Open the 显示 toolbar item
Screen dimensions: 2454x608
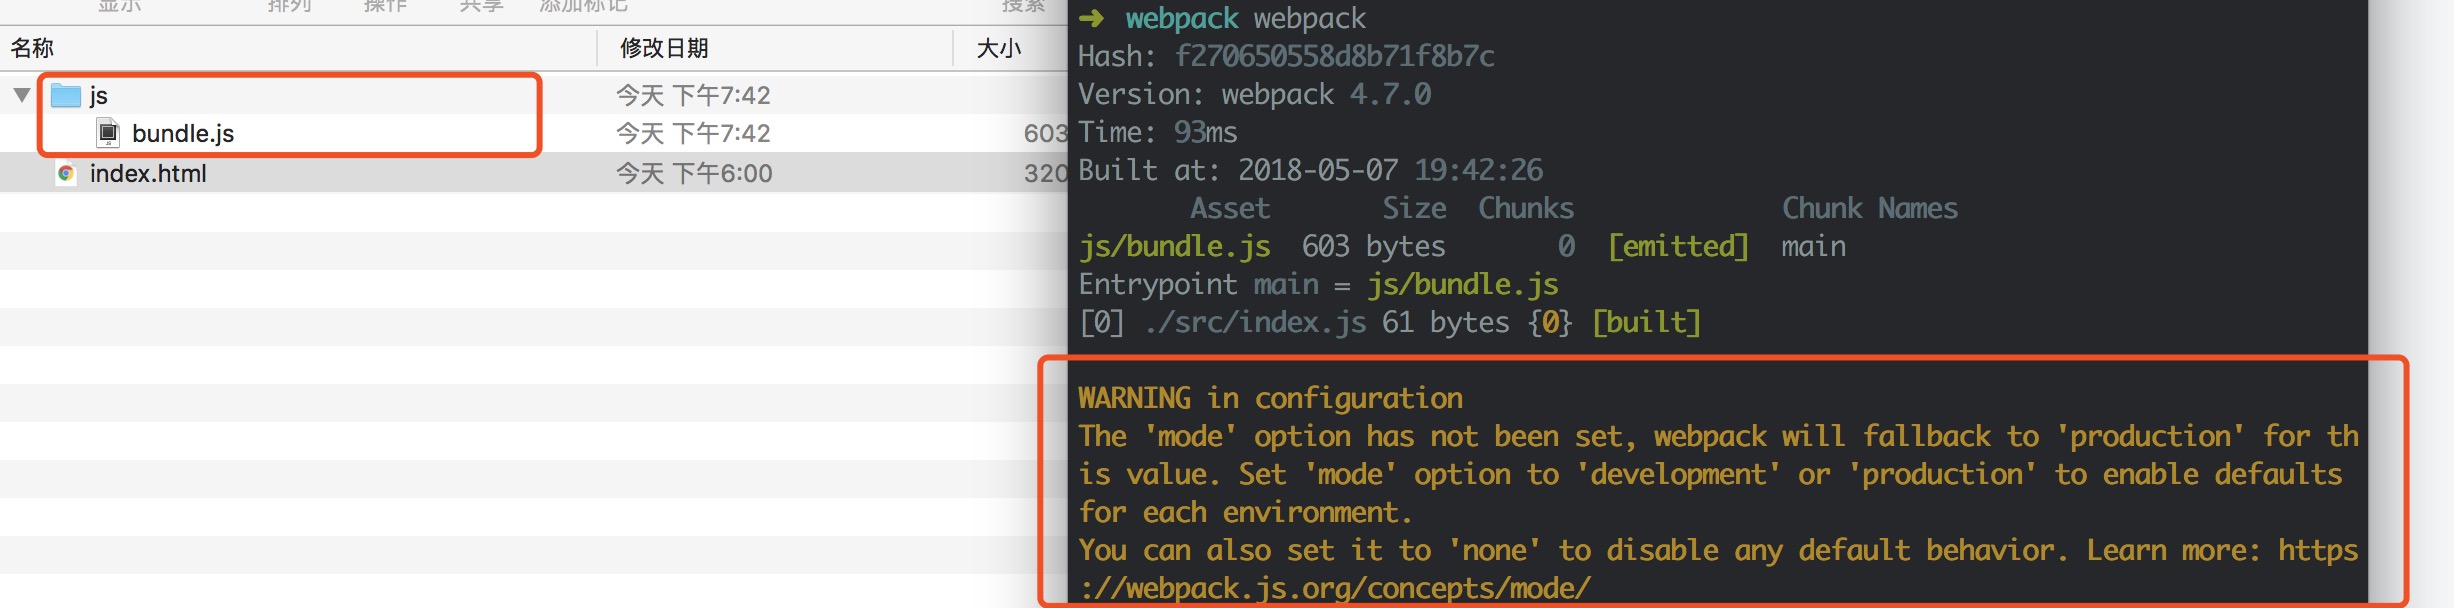click(120, 6)
